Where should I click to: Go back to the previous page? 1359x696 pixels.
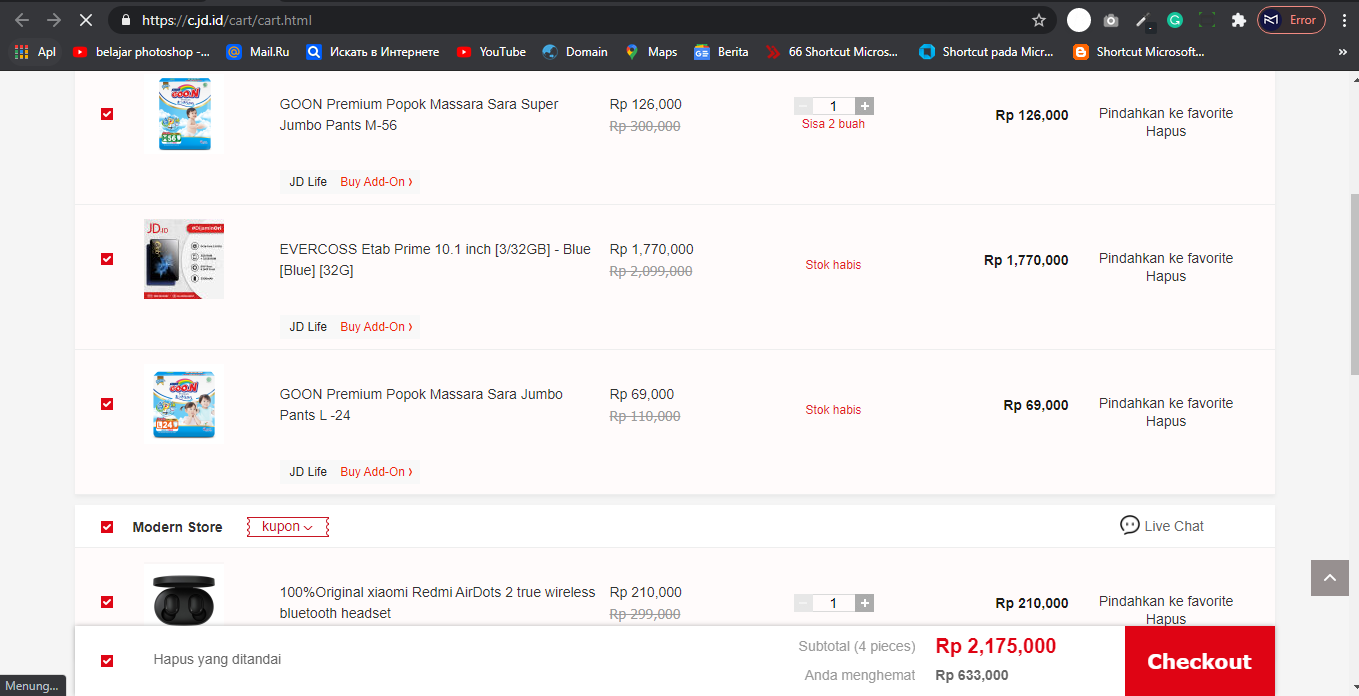(22, 20)
